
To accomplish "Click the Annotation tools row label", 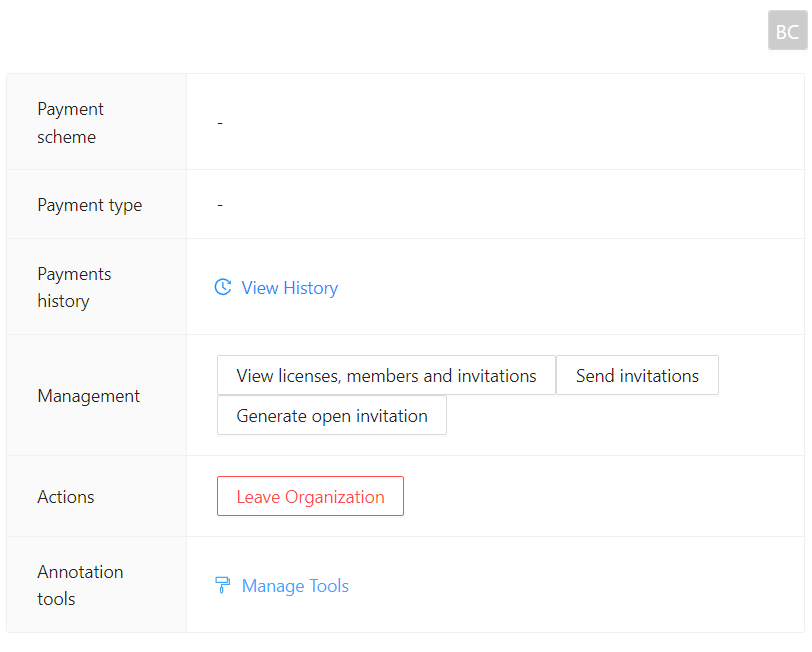I will (x=80, y=585).
